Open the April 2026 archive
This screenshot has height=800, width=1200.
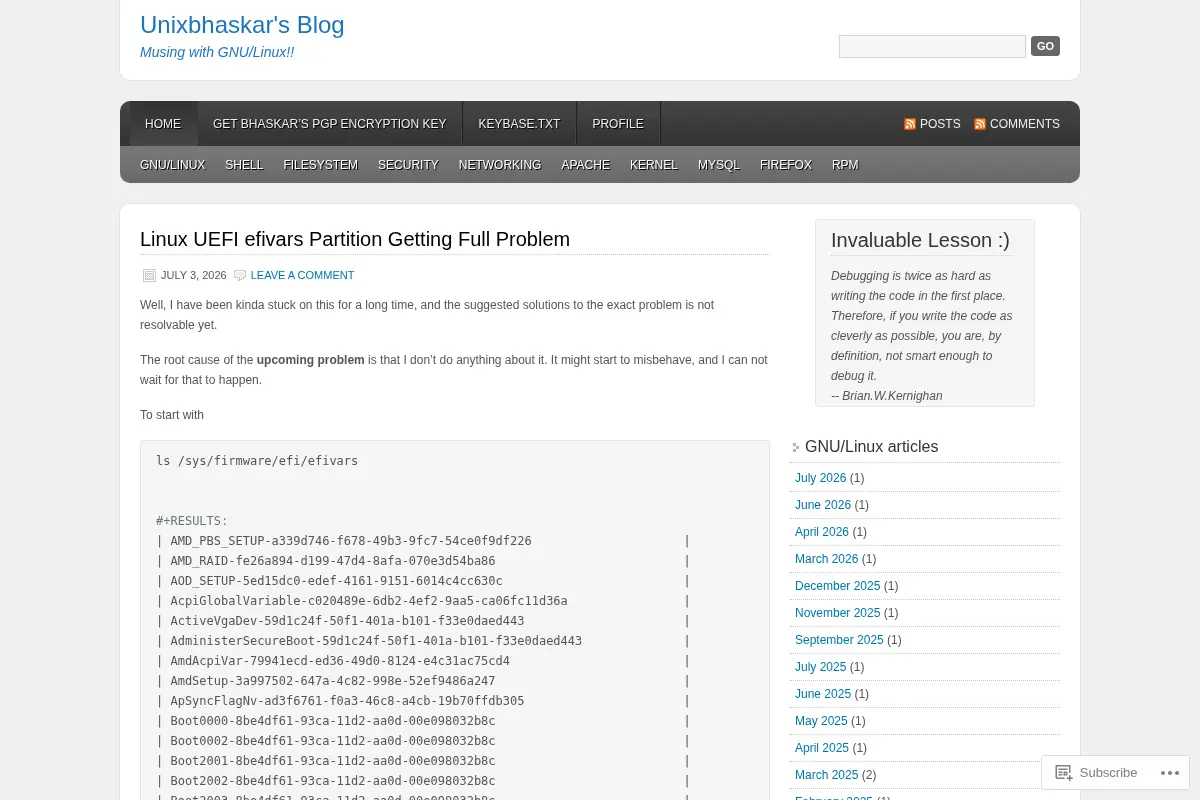pos(822,532)
